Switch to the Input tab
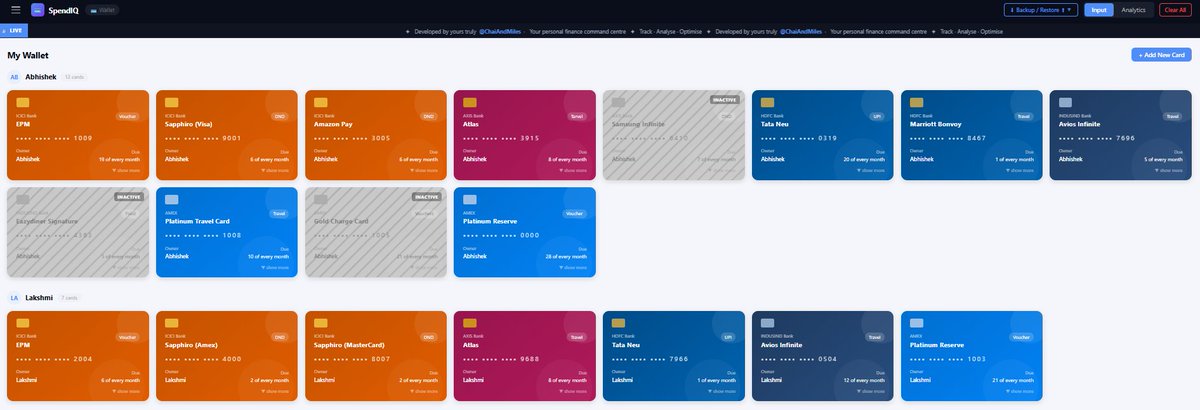Image resolution: width=1200 pixels, height=410 pixels. pos(1099,10)
